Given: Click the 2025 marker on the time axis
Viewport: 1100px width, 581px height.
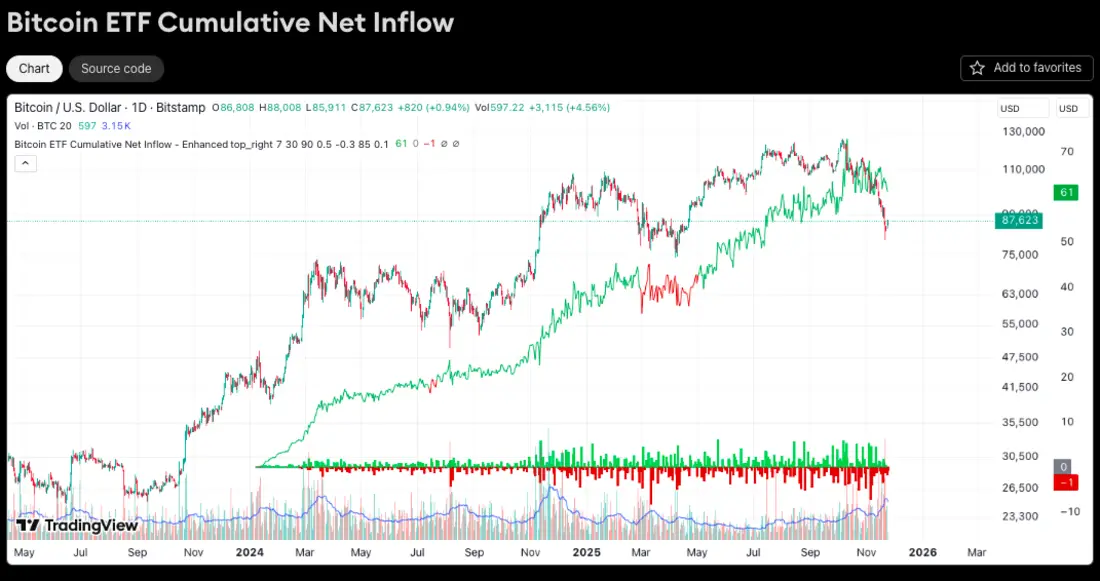Looking at the screenshot, I should click(586, 552).
